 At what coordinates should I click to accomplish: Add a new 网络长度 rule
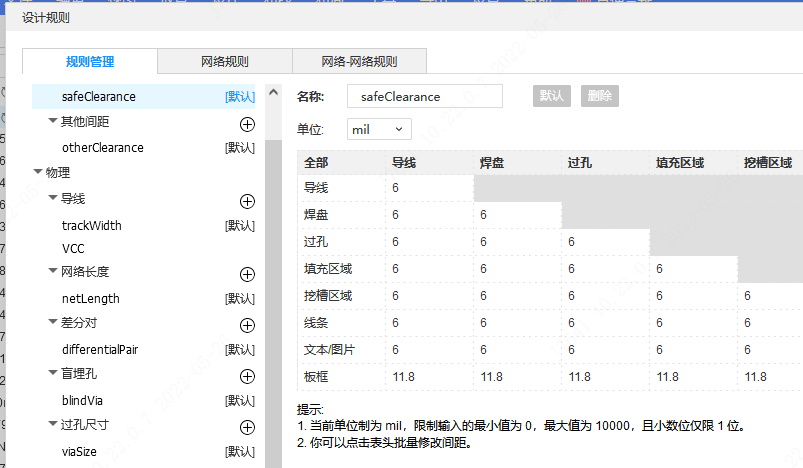(x=247, y=273)
